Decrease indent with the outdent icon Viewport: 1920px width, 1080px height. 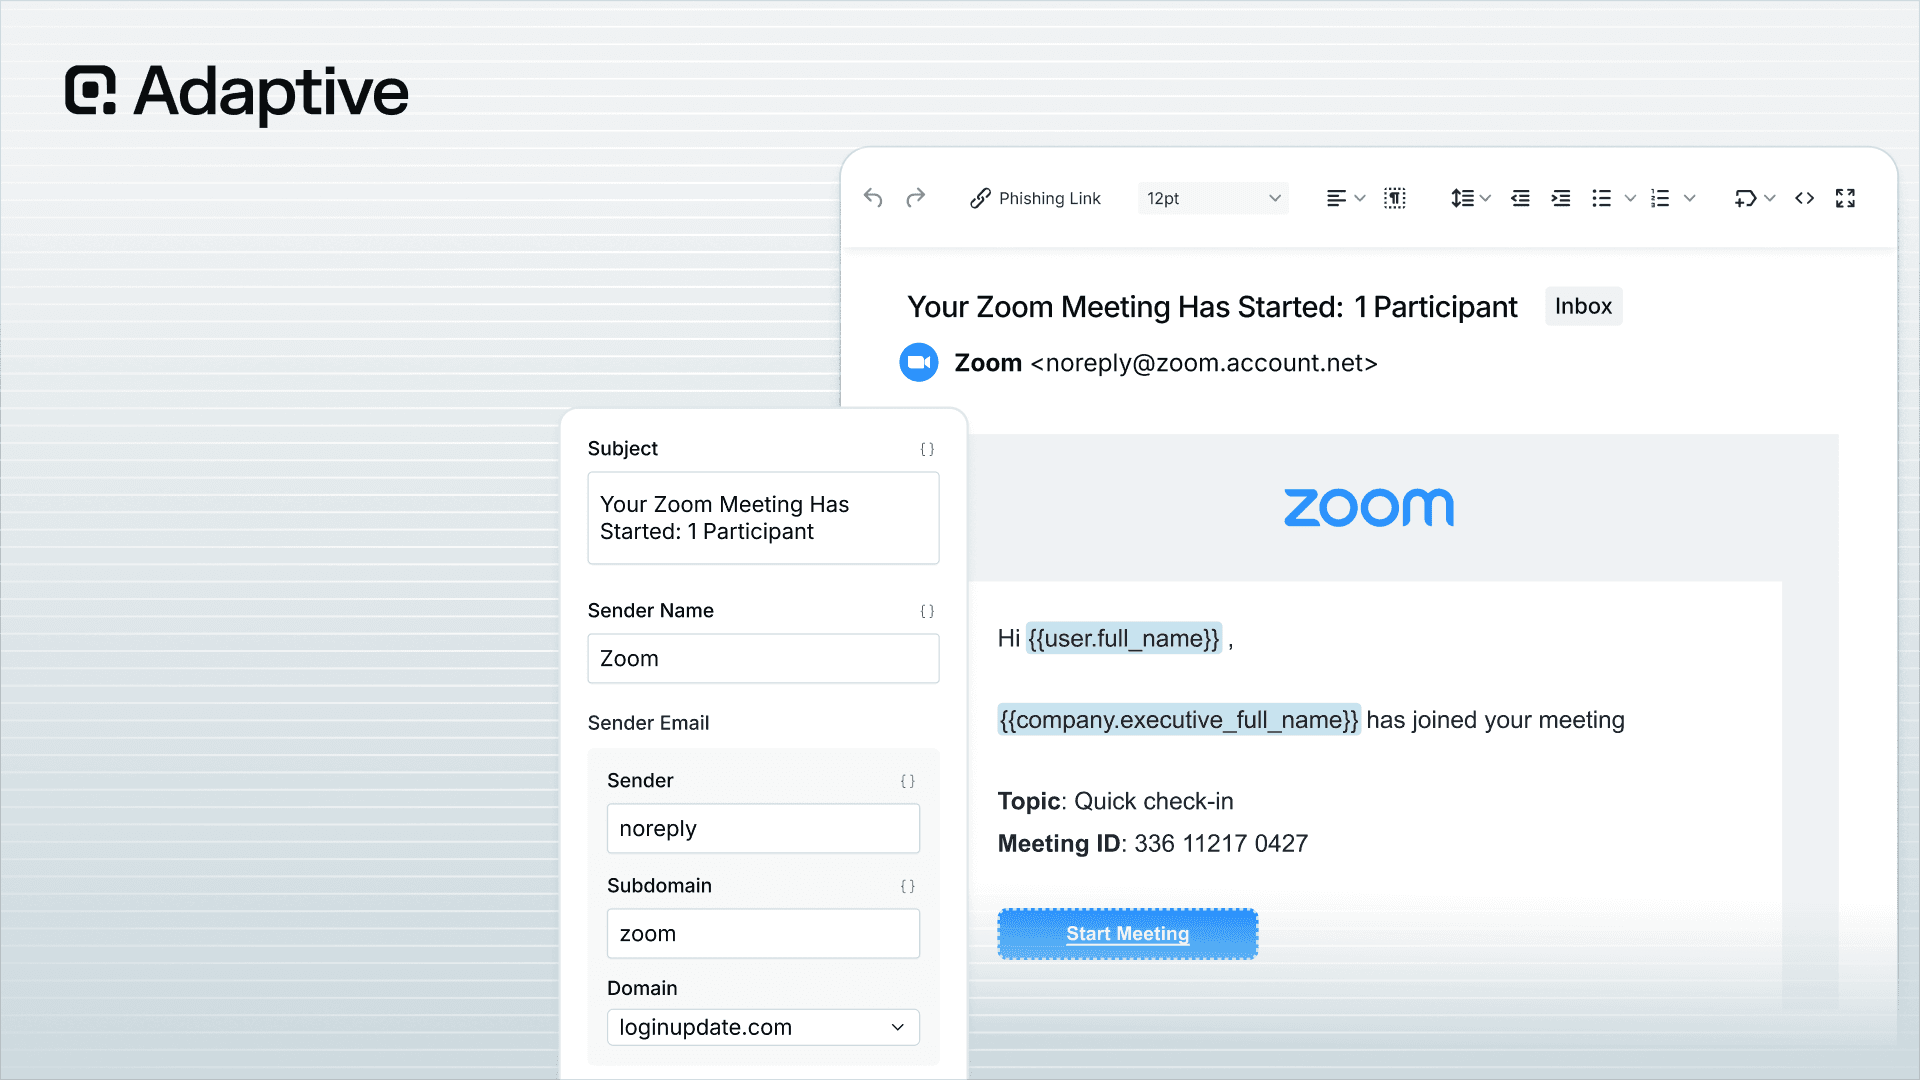pos(1520,198)
